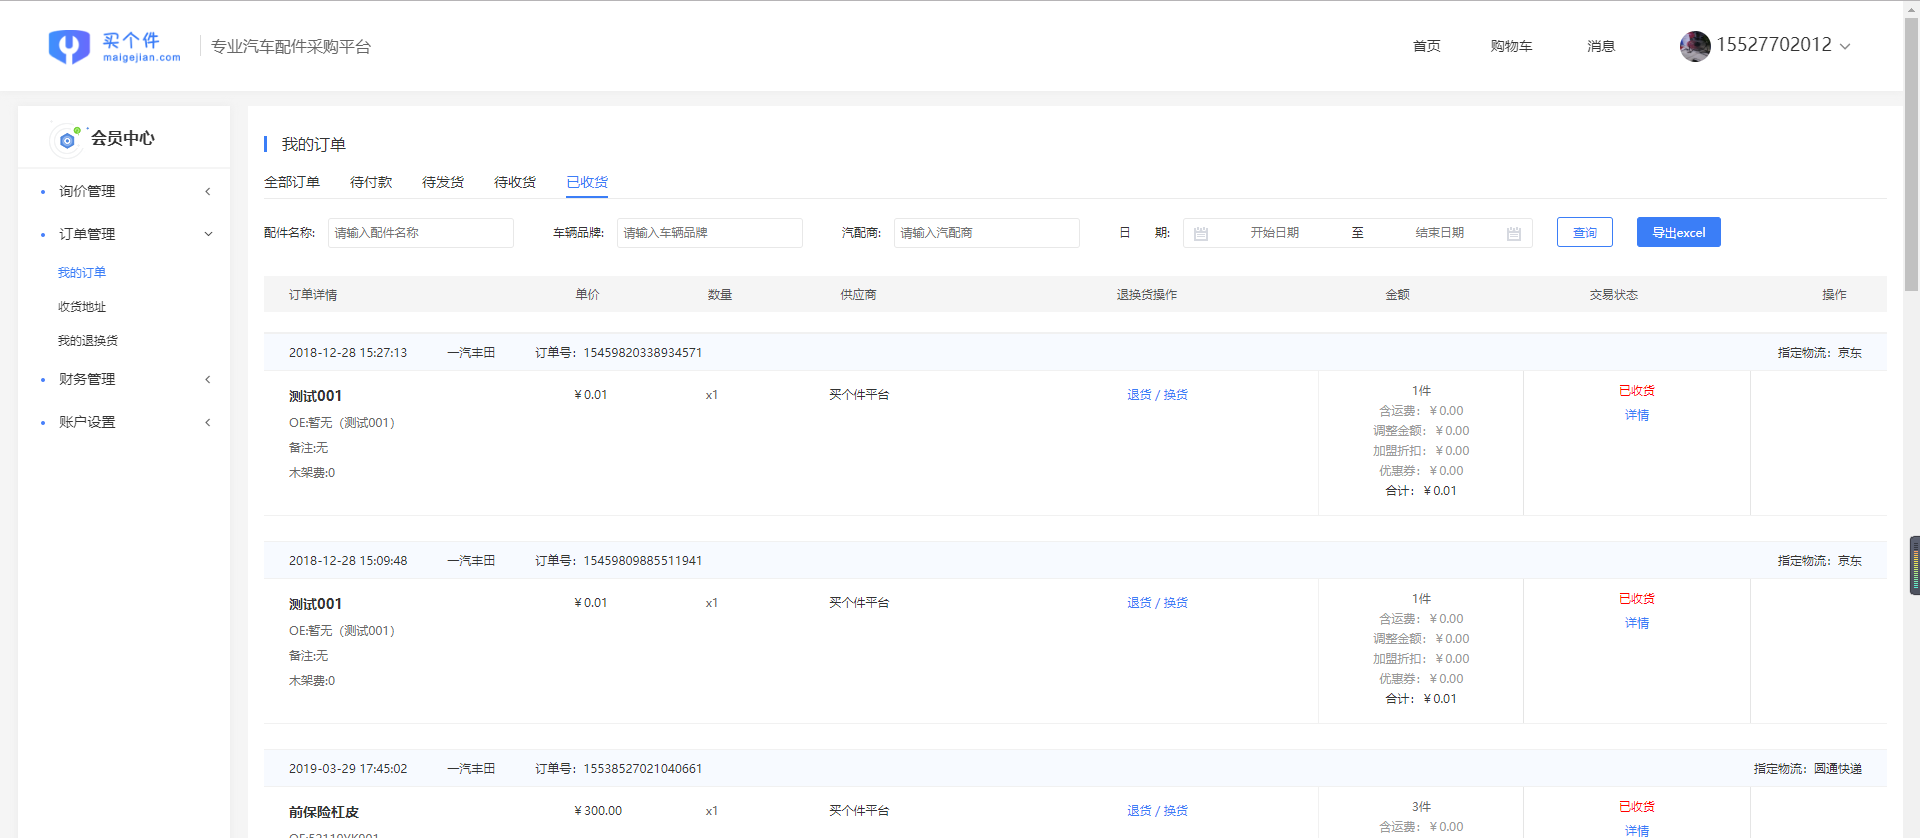Click the 导出excel button
The image size is (1920, 838).
click(1679, 232)
